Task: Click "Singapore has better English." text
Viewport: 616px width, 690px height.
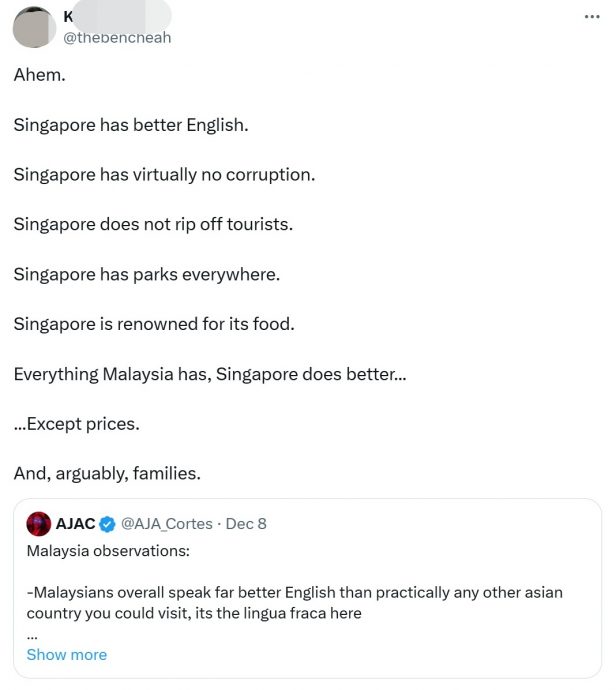Action: 130,125
